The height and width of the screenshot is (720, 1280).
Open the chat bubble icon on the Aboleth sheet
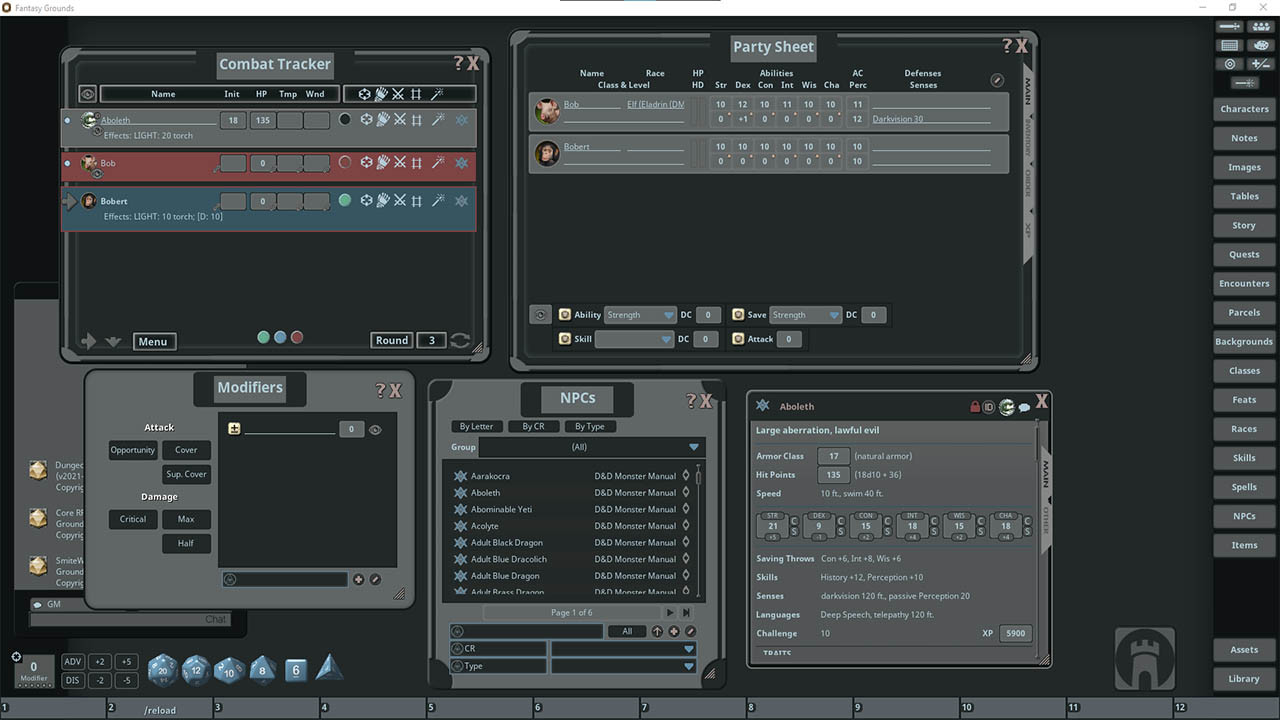pyautogui.click(x=1023, y=406)
